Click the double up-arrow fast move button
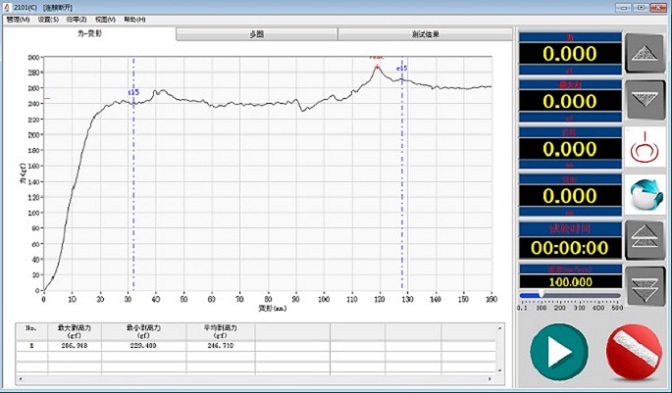 click(645, 240)
